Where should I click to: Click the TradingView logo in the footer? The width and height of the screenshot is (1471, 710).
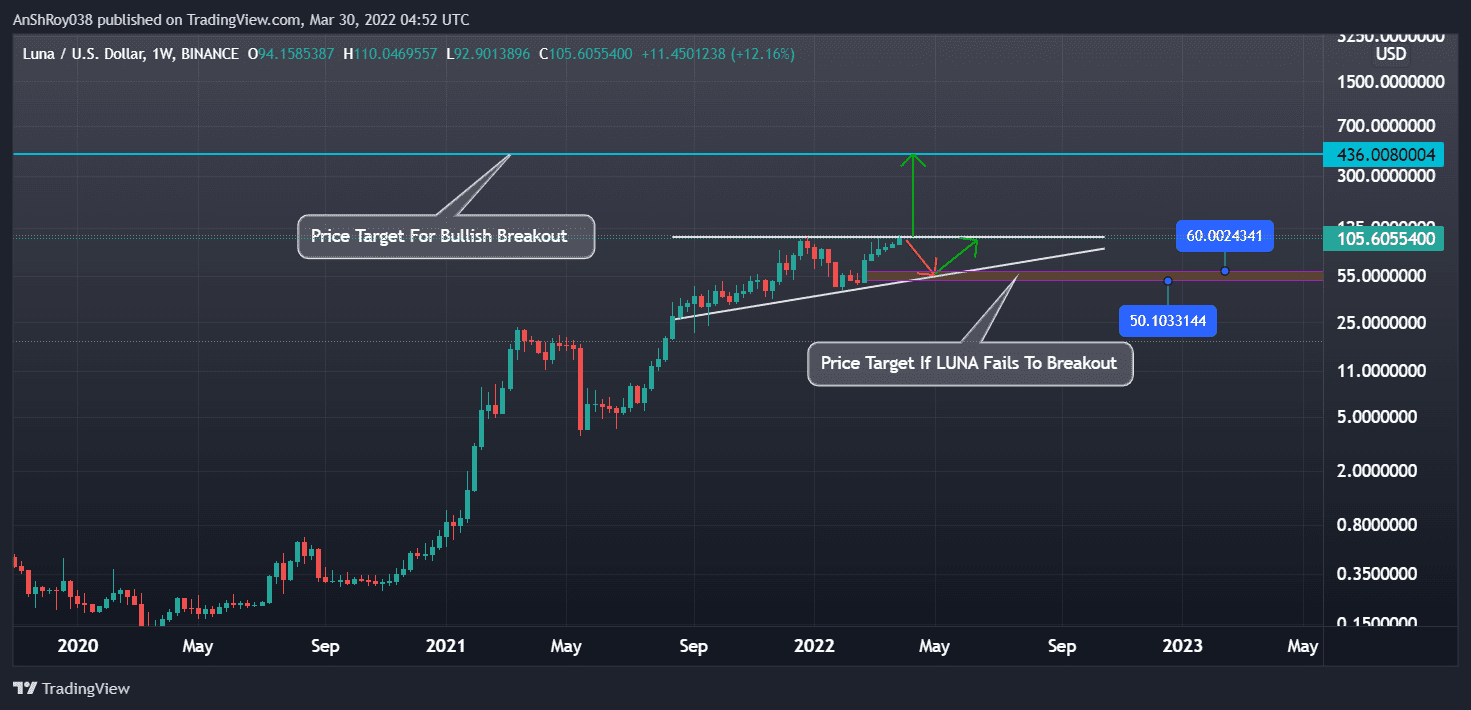[x=71, y=688]
